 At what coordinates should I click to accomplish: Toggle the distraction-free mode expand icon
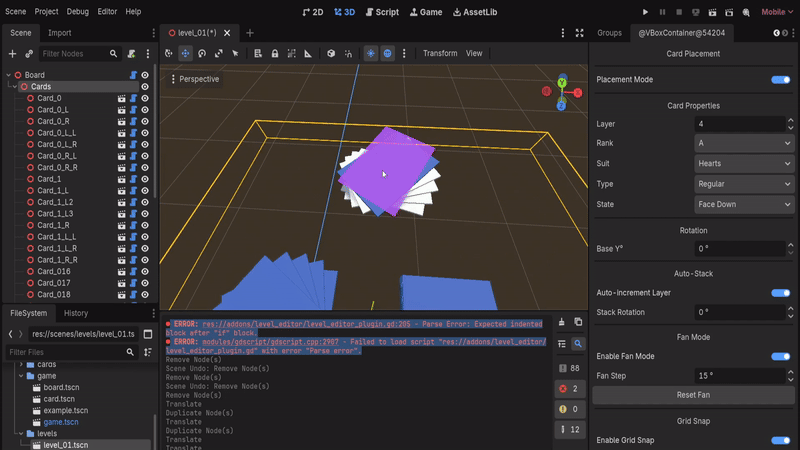click(x=579, y=33)
